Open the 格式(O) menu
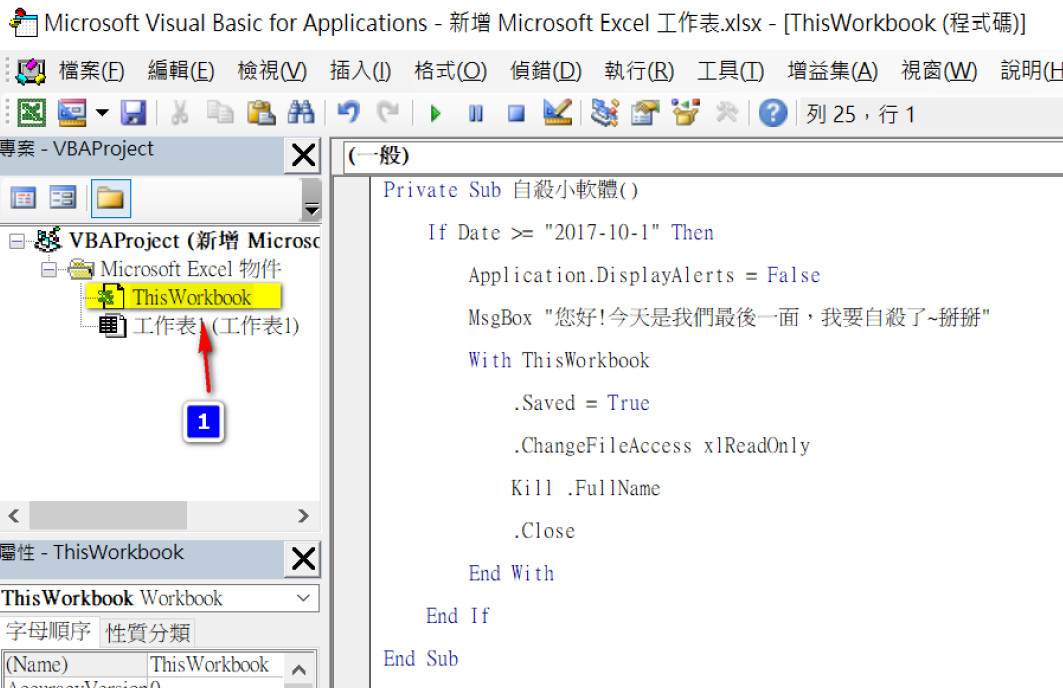1063x688 pixels. point(451,70)
